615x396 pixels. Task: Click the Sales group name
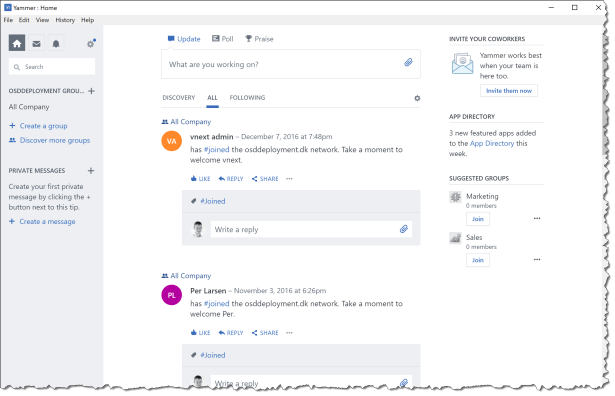point(474,238)
